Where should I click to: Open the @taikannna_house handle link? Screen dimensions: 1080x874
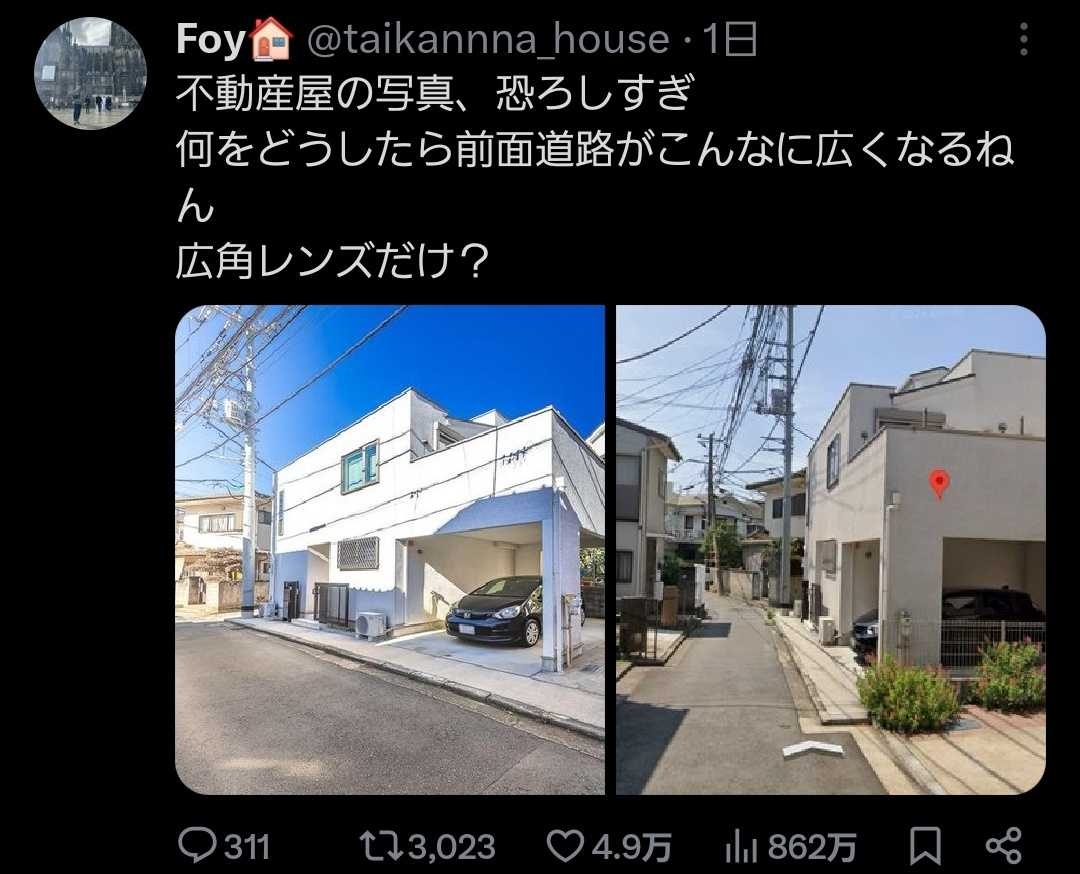click(488, 39)
